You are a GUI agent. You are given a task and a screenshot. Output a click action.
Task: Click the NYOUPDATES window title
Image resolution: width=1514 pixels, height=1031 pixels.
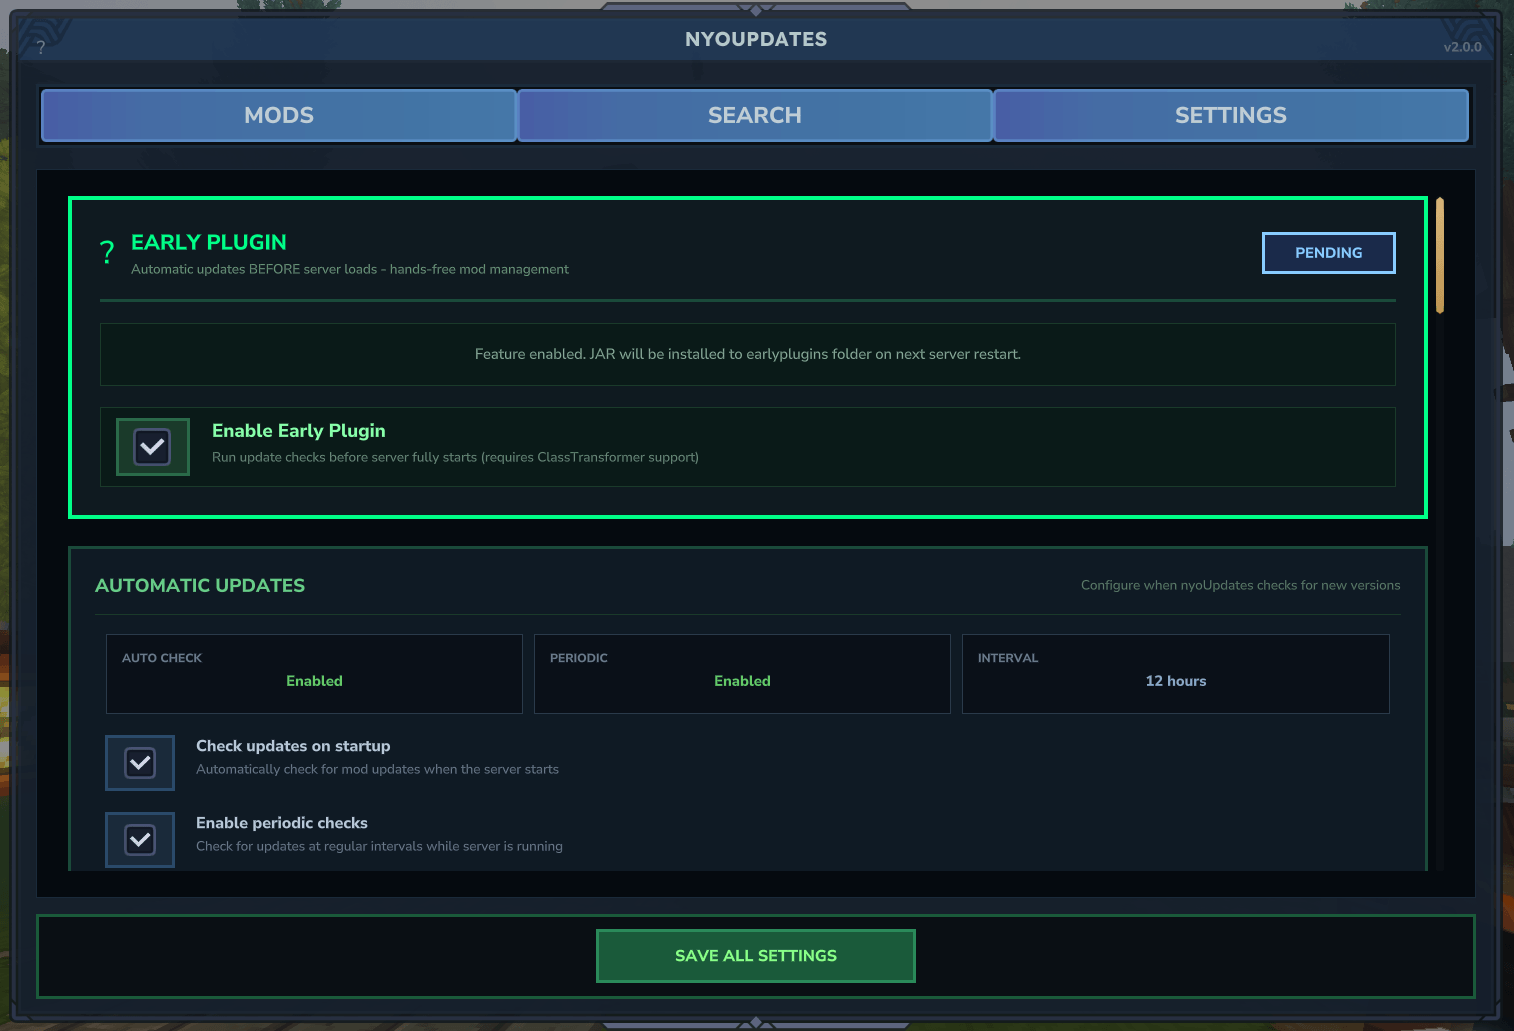click(x=756, y=39)
